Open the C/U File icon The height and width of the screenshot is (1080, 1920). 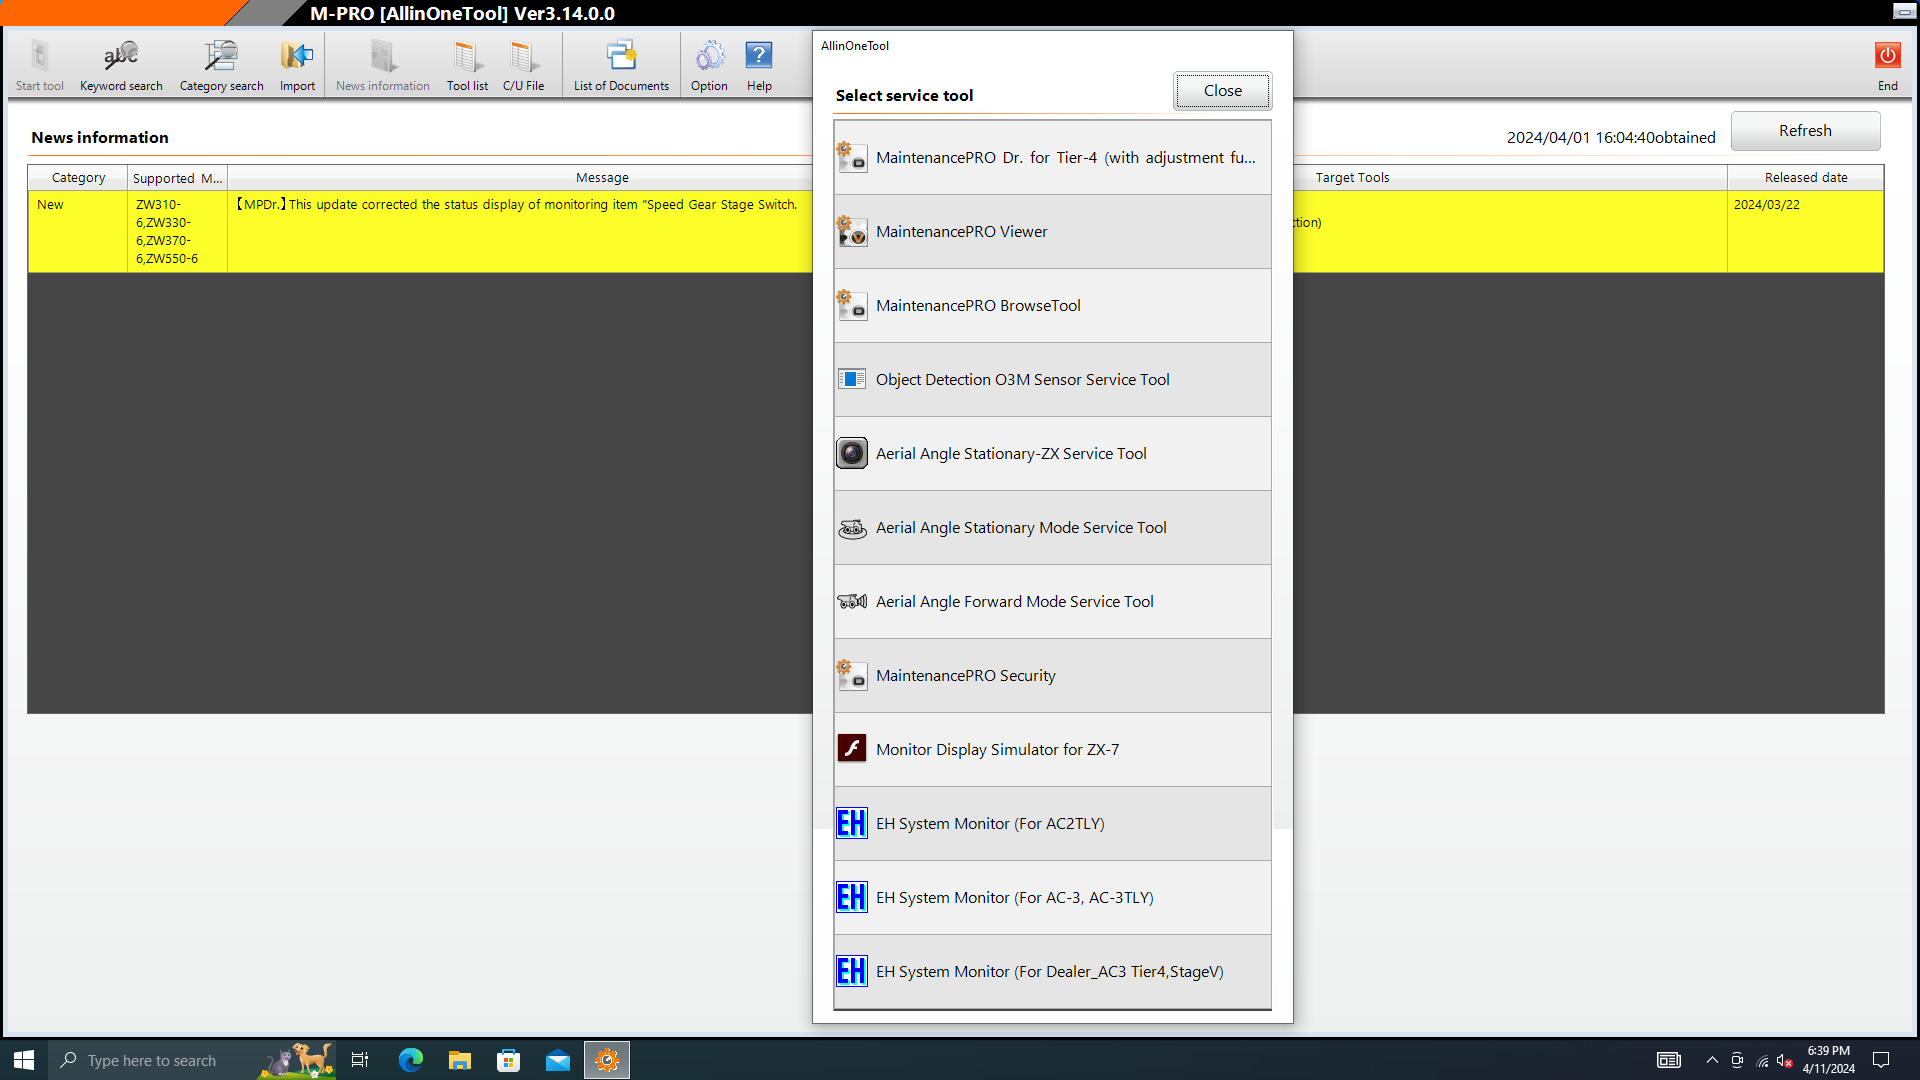pos(523,66)
